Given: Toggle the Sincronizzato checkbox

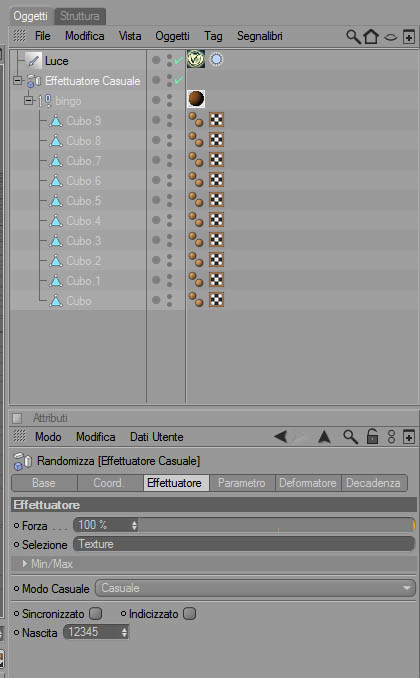Looking at the screenshot, I should pos(96,614).
